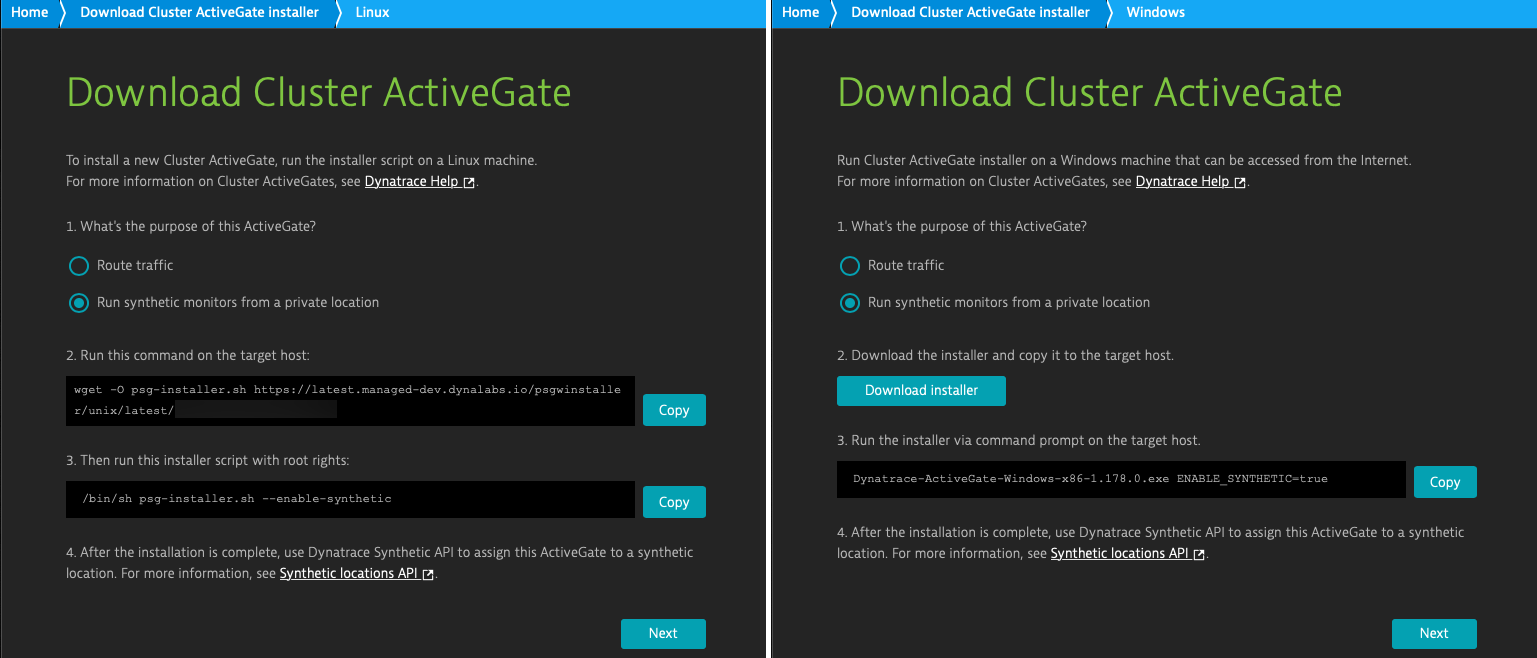Click the Dynatrace-ActiveGate-Windows exe command box

pos(1121,480)
